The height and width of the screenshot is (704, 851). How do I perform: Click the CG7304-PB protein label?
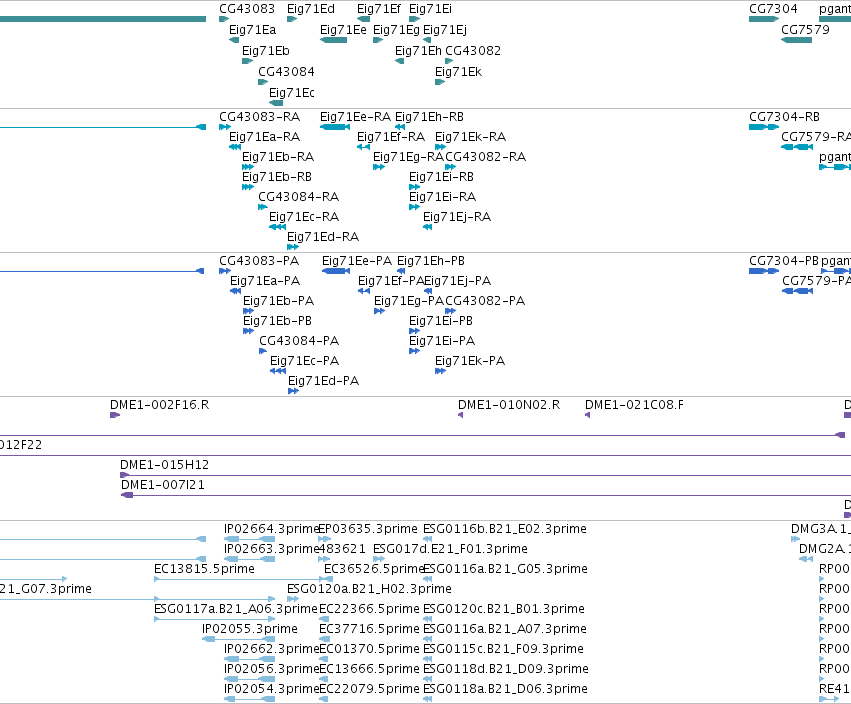pyautogui.click(x=784, y=261)
